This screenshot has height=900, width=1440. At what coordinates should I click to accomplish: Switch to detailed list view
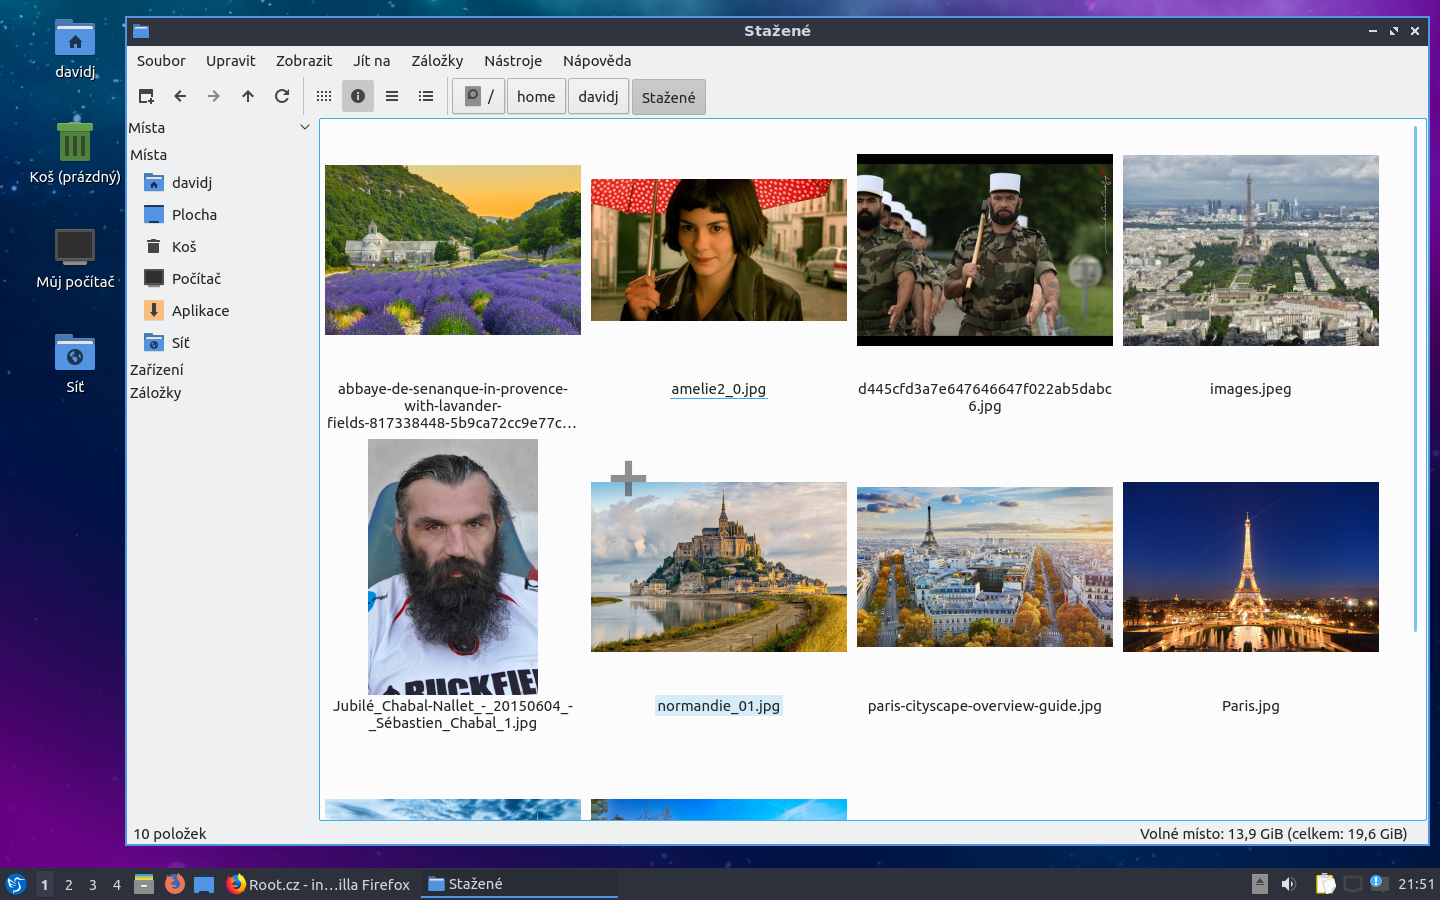pyautogui.click(x=391, y=96)
